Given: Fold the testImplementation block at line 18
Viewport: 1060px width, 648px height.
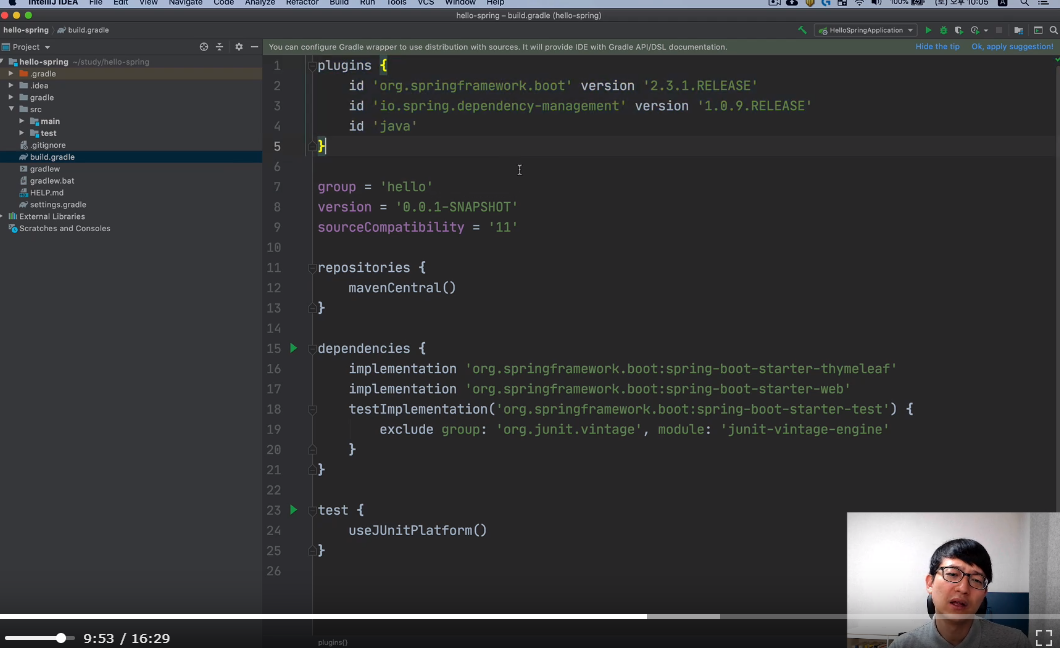Looking at the screenshot, I should 312,409.
